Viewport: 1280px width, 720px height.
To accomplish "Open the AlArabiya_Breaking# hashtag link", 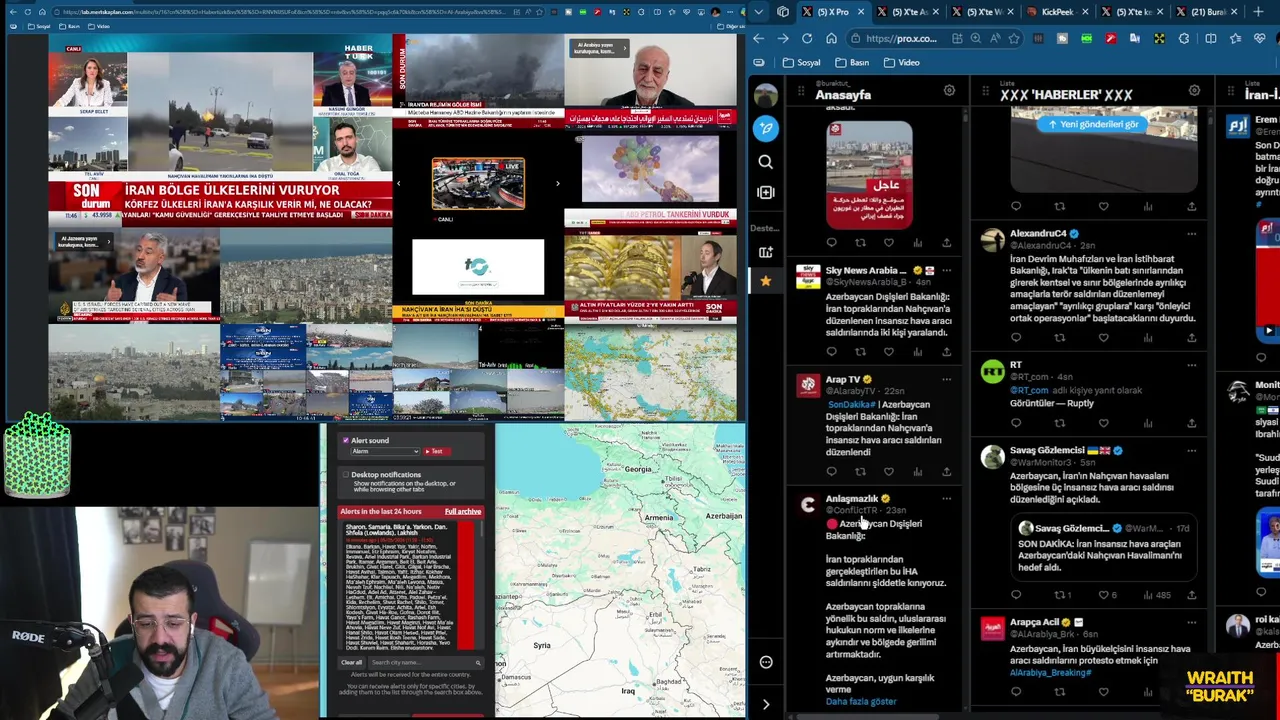I will click(1050, 673).
